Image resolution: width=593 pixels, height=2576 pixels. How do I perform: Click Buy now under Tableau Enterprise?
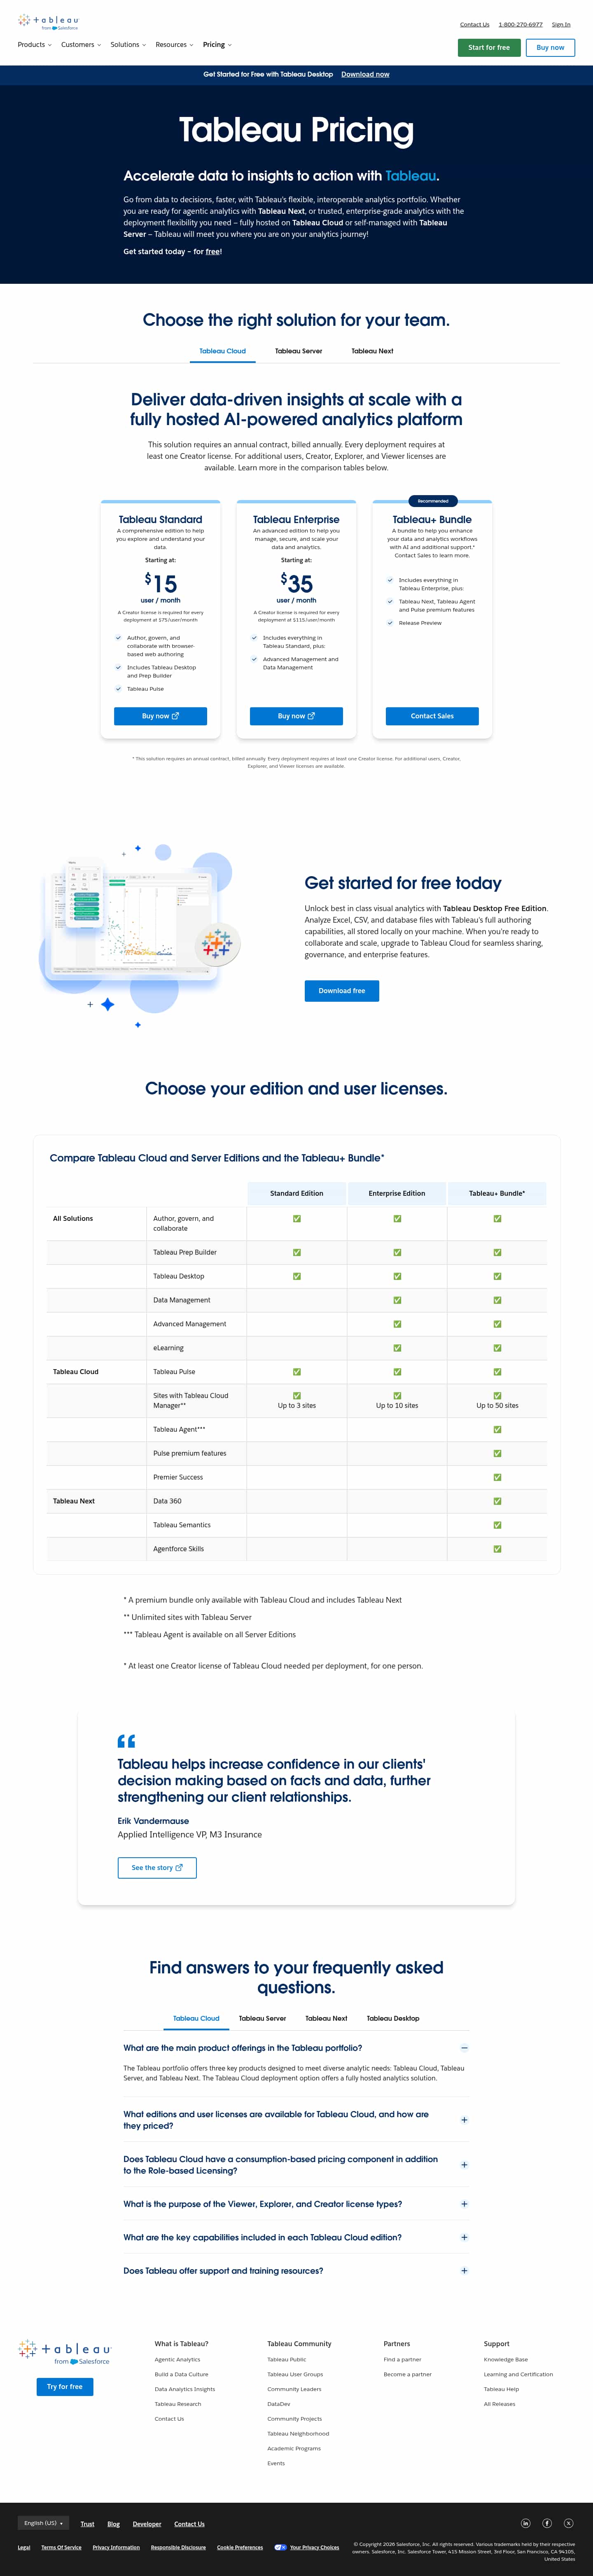point(296,716)
